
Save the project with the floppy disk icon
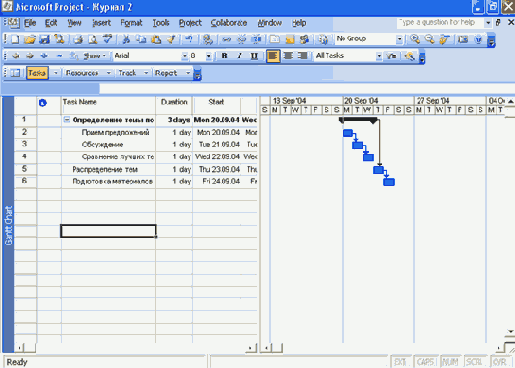(44, 39)
